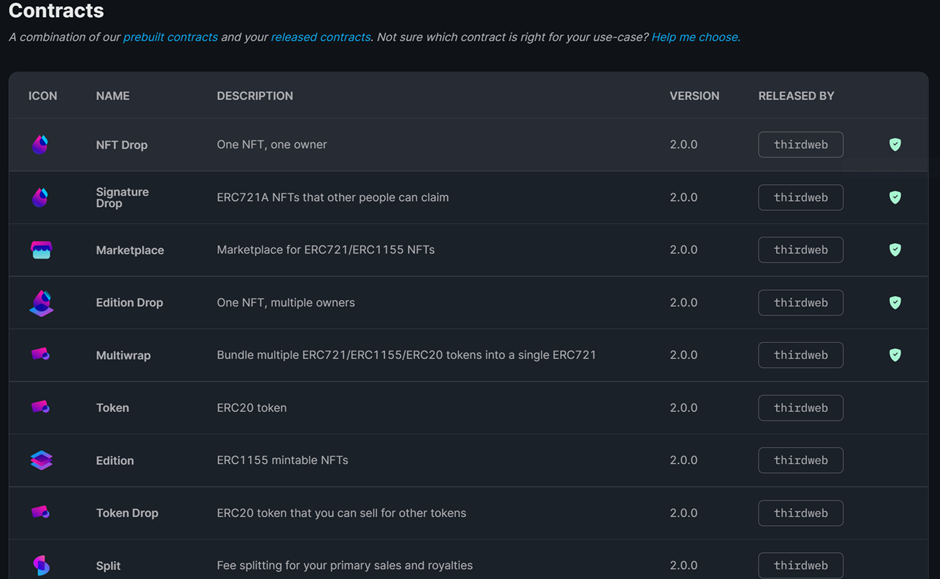Open the prebuilt contracts link
940x579 pixels.
(170, 37)
